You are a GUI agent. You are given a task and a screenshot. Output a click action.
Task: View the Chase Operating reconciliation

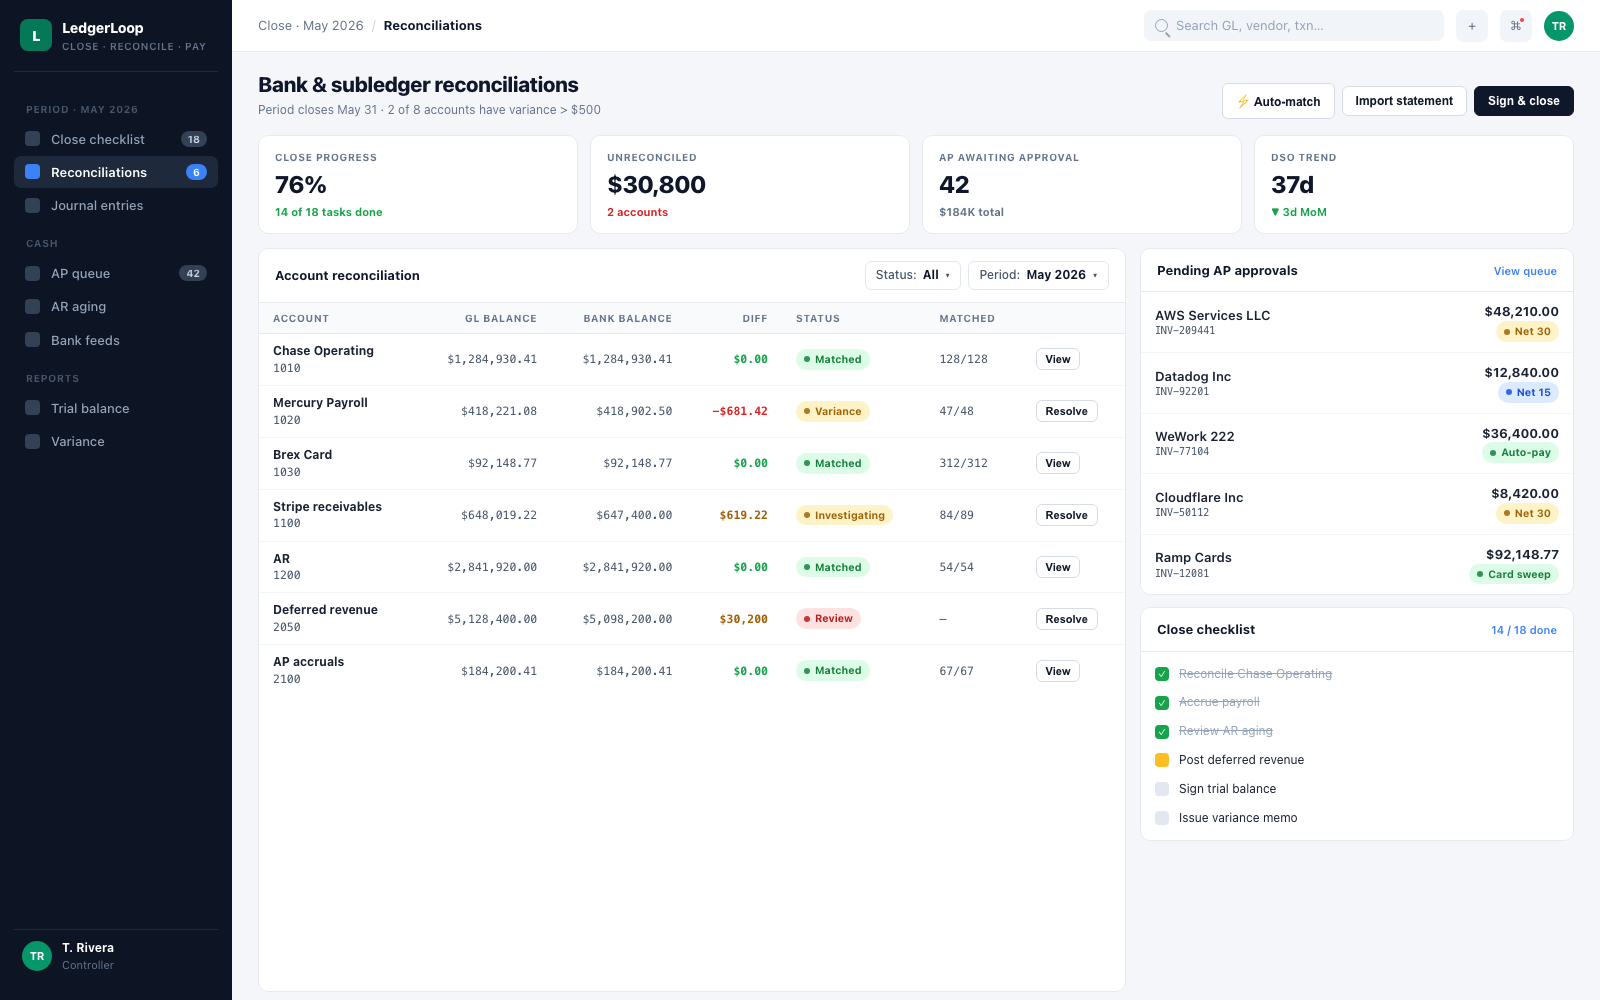[x=1058, y=359]
